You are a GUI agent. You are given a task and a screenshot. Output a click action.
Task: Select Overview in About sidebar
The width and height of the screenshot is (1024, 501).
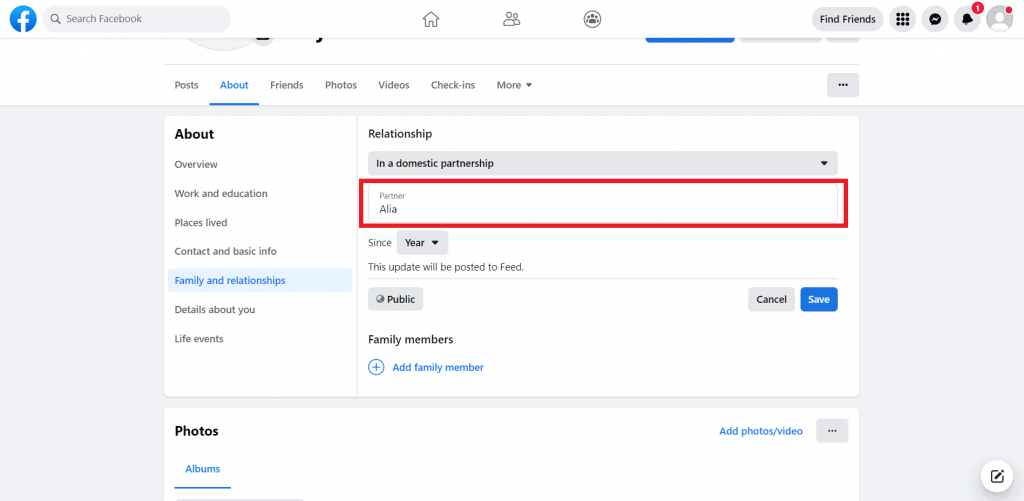tap(260, 165)
